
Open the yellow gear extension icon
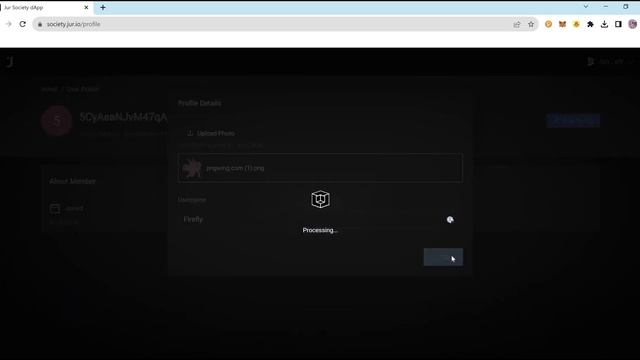[x=576, y=24]
